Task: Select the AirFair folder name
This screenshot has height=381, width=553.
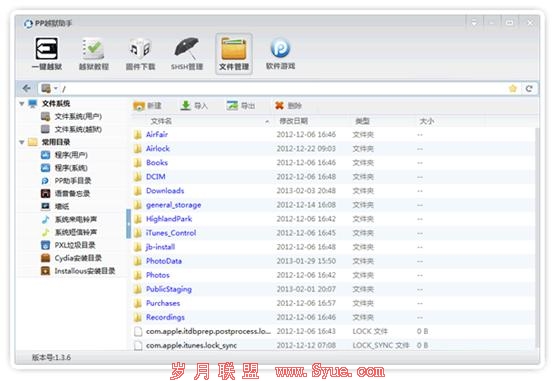Action: pos(157,134)
